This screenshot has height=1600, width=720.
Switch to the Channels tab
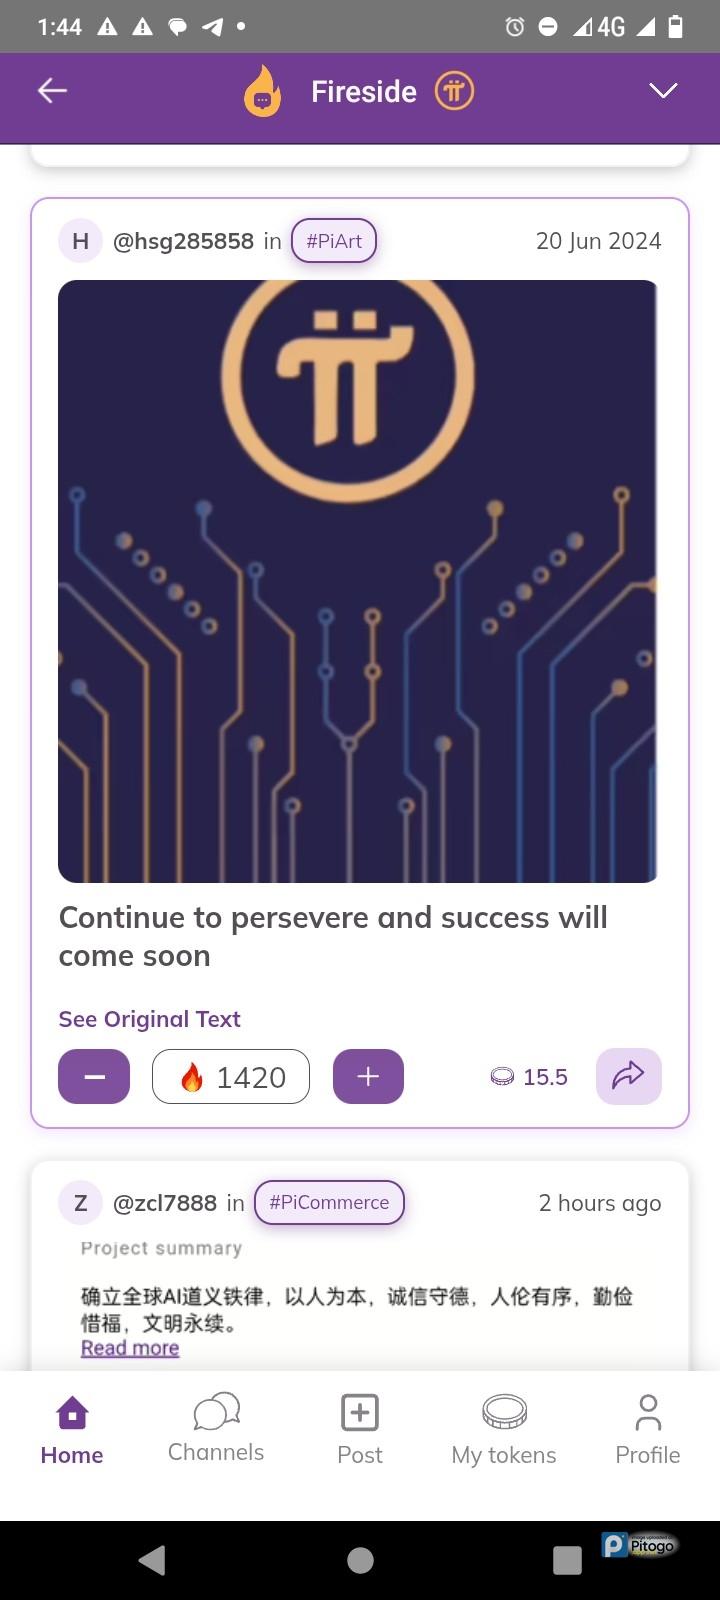[x=216, y=1430]
